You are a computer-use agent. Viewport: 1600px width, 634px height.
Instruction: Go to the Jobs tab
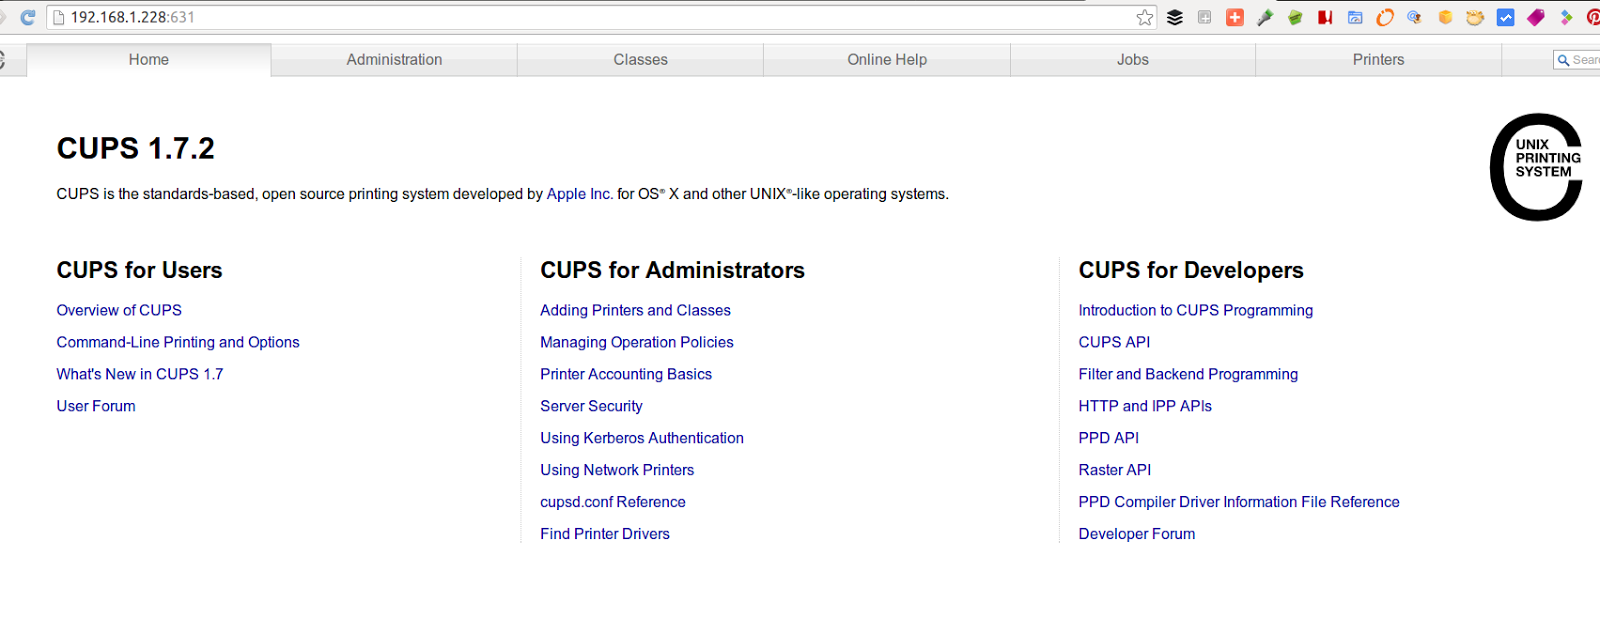pyautogui.click(x=1132, y=60)
